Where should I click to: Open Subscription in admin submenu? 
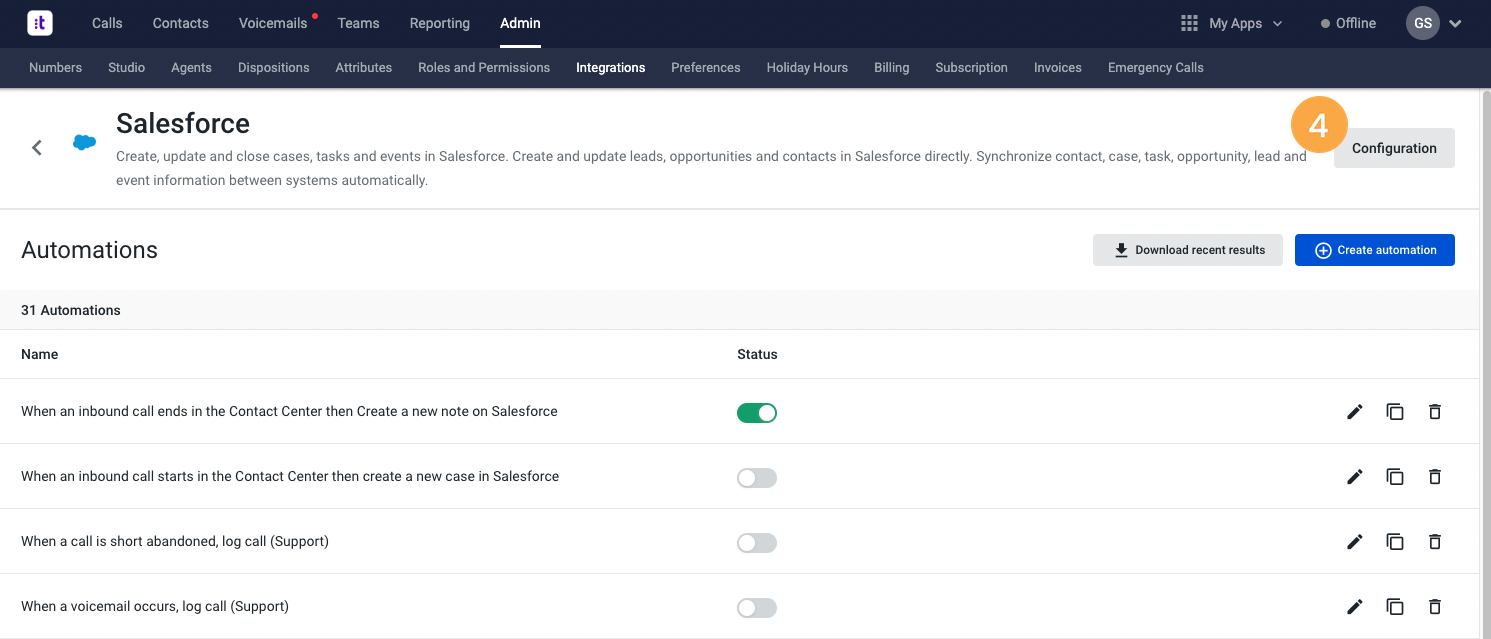[972, 68]
